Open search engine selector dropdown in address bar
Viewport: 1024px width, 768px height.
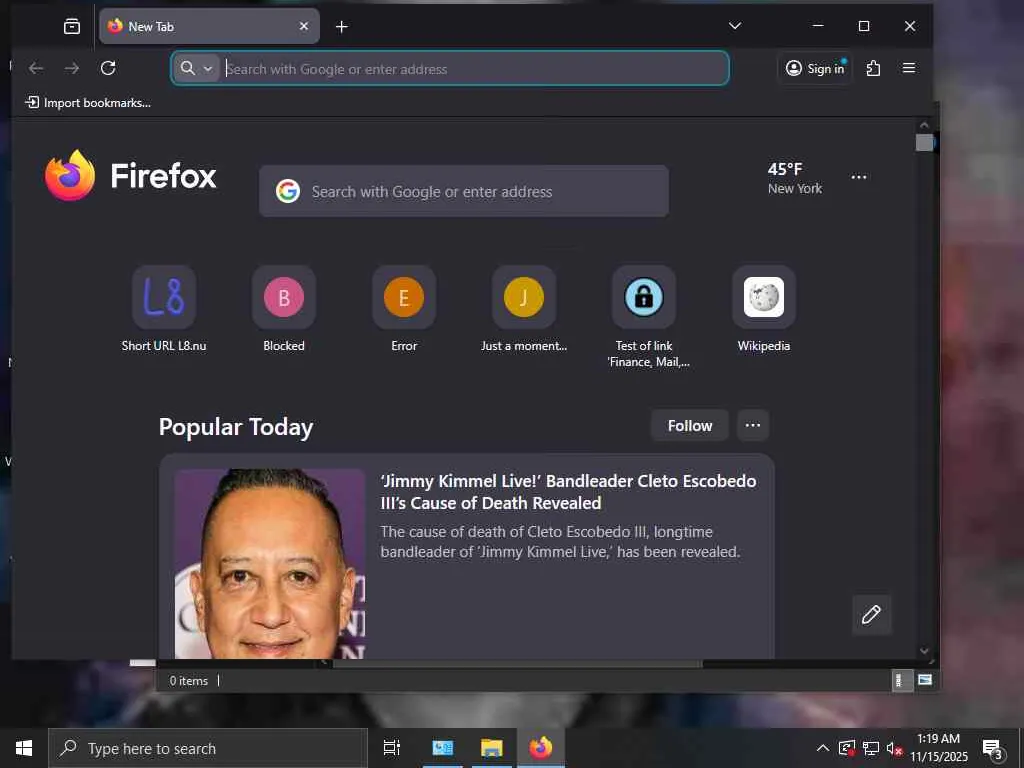[x=196, y=68]
